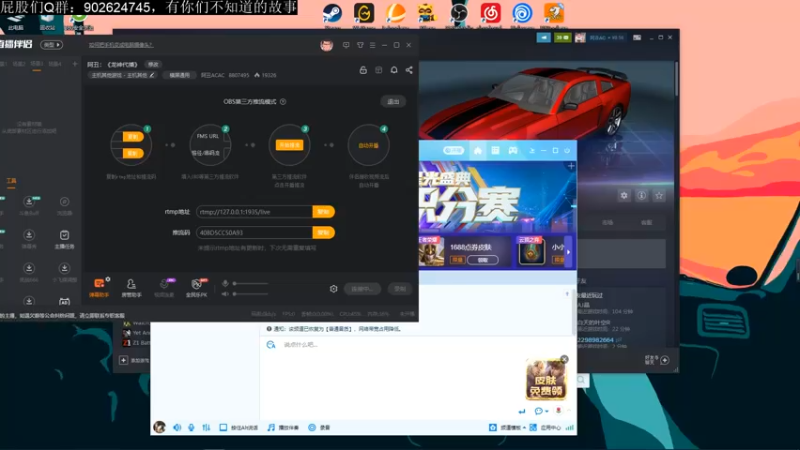Show next promotions with right arrow
Screen dimensions: 800x450
pos(568,252)
